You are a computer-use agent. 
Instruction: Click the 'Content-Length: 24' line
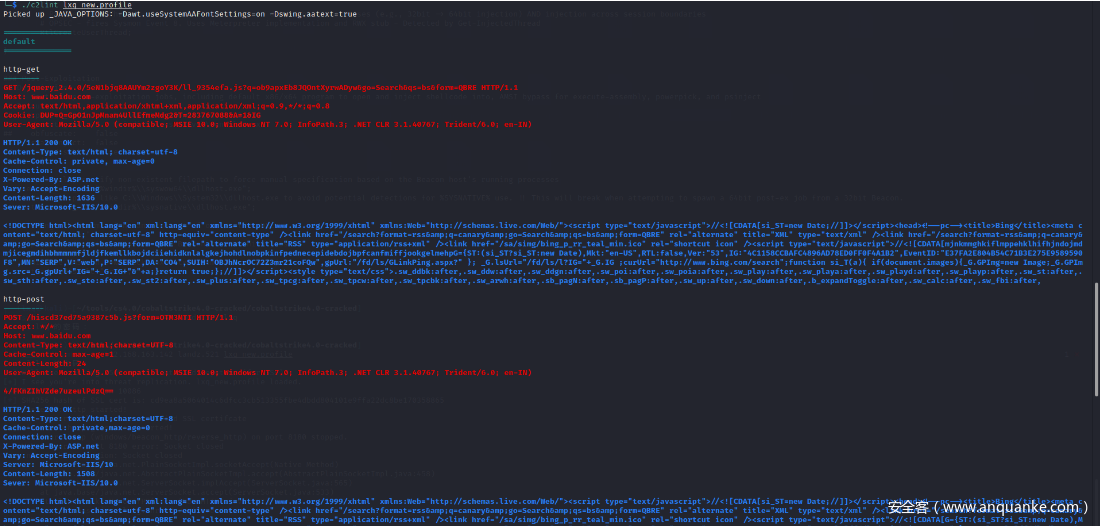(44, 363)
